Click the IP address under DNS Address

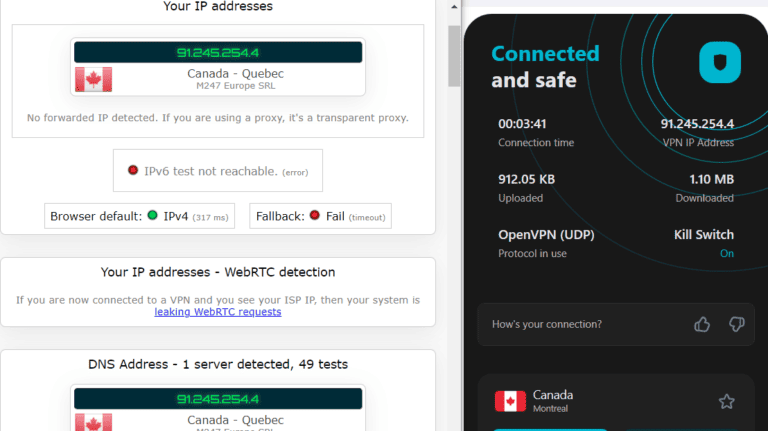pos(217,399)
